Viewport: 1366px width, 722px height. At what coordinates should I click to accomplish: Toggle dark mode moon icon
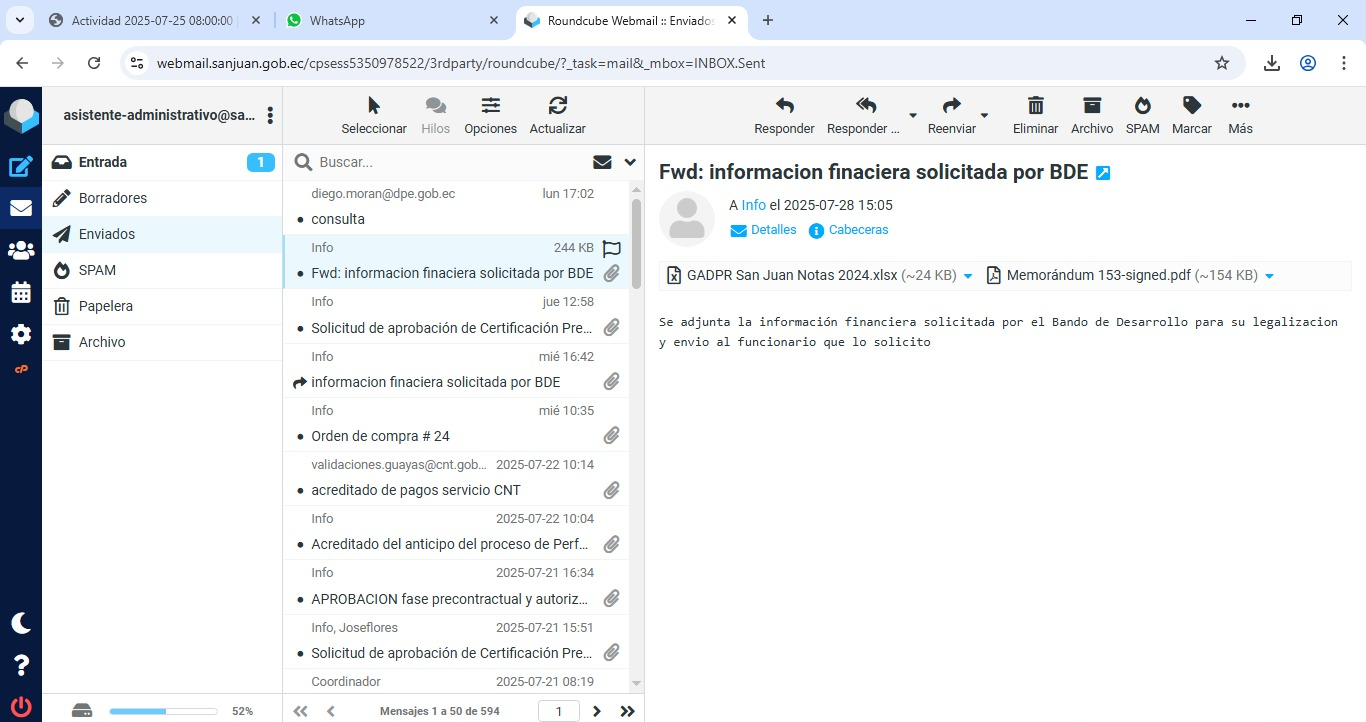pos(21,623)
